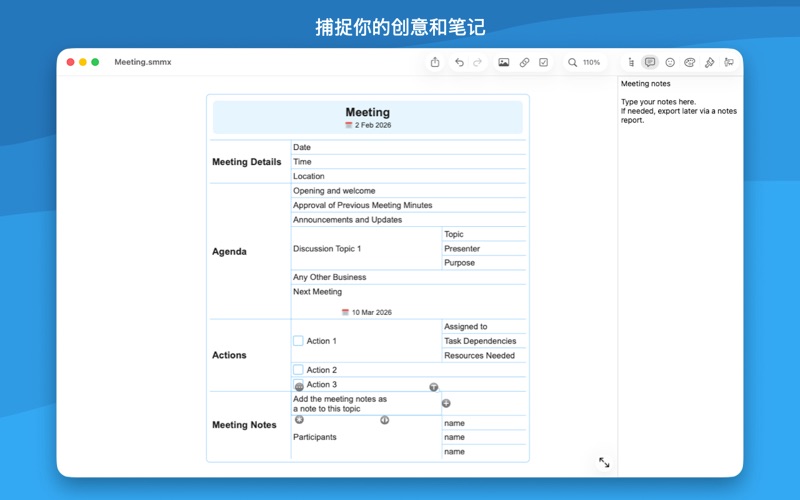Open the emoji stickers panel icon
The image size is (800, 500).
670,62
